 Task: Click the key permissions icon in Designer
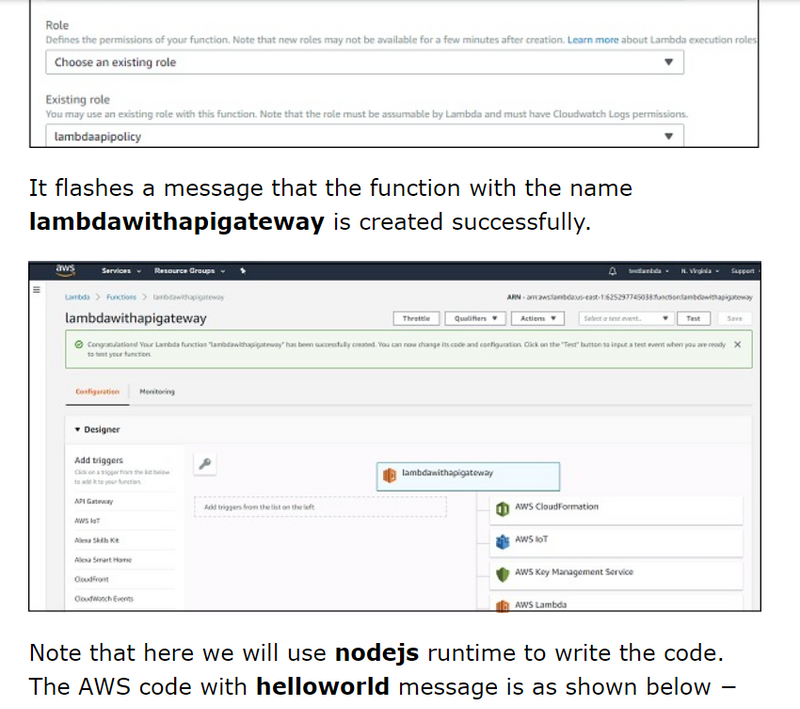click(x=205, y=464)
